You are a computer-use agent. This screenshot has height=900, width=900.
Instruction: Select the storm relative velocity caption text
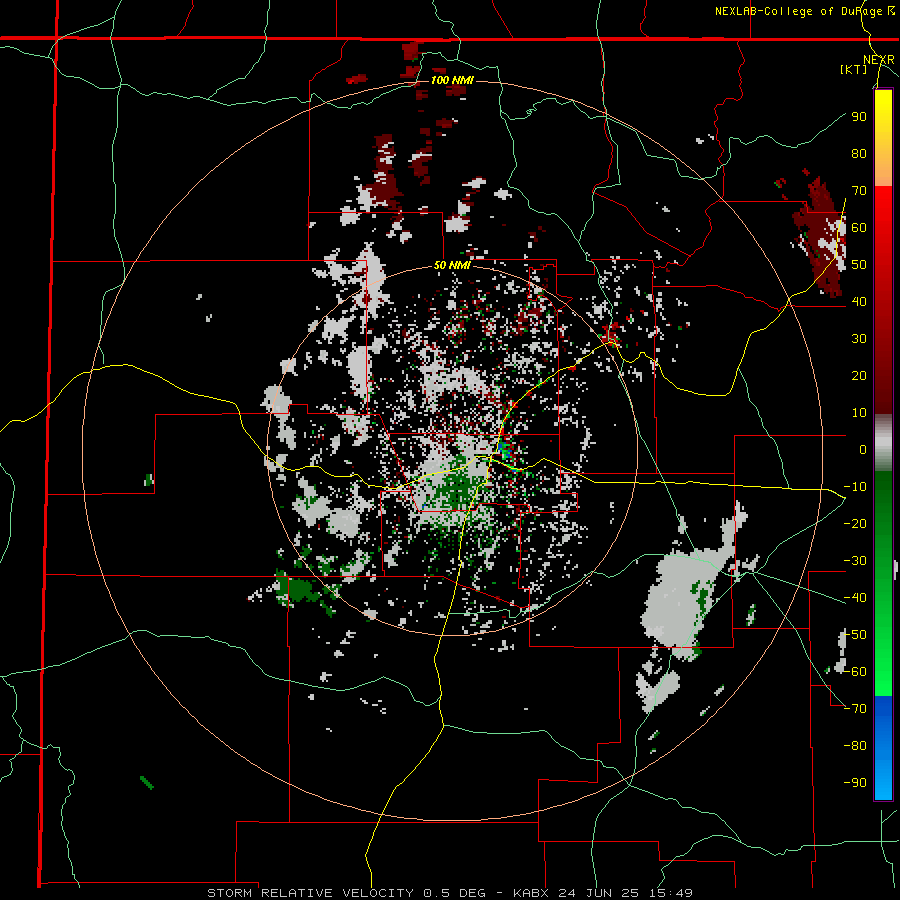450,893
